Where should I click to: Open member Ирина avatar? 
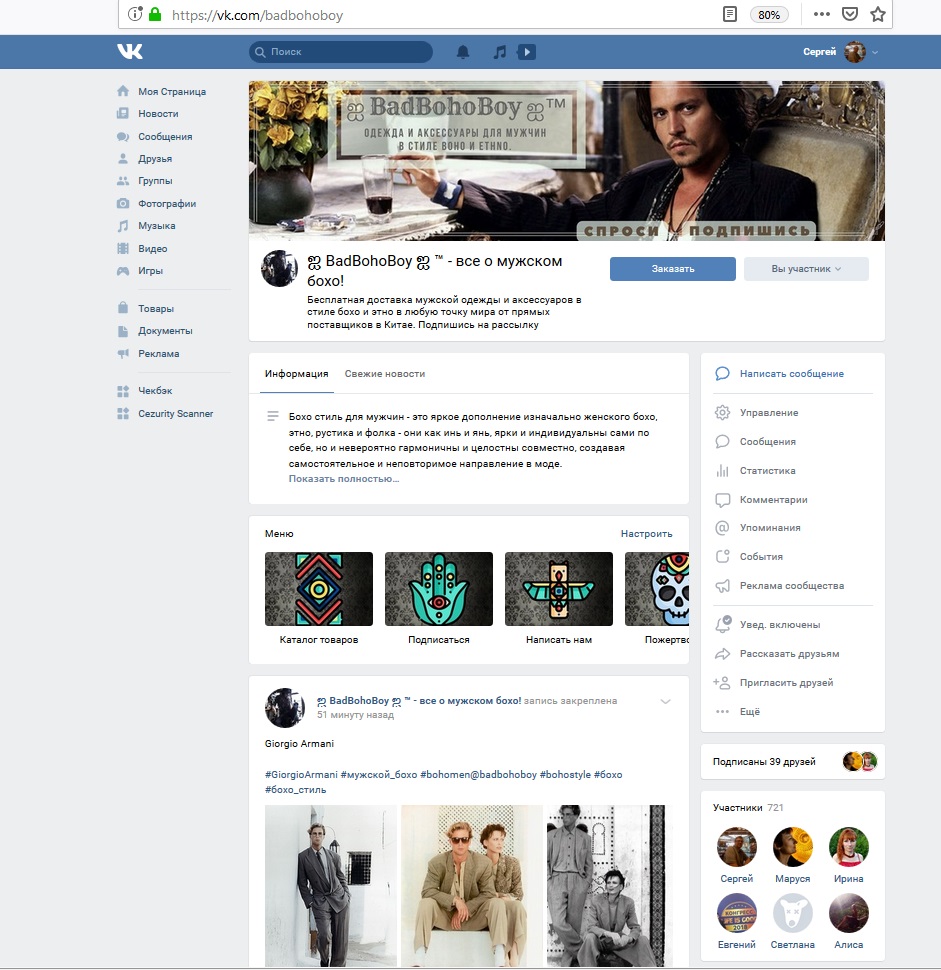point(848,846)
